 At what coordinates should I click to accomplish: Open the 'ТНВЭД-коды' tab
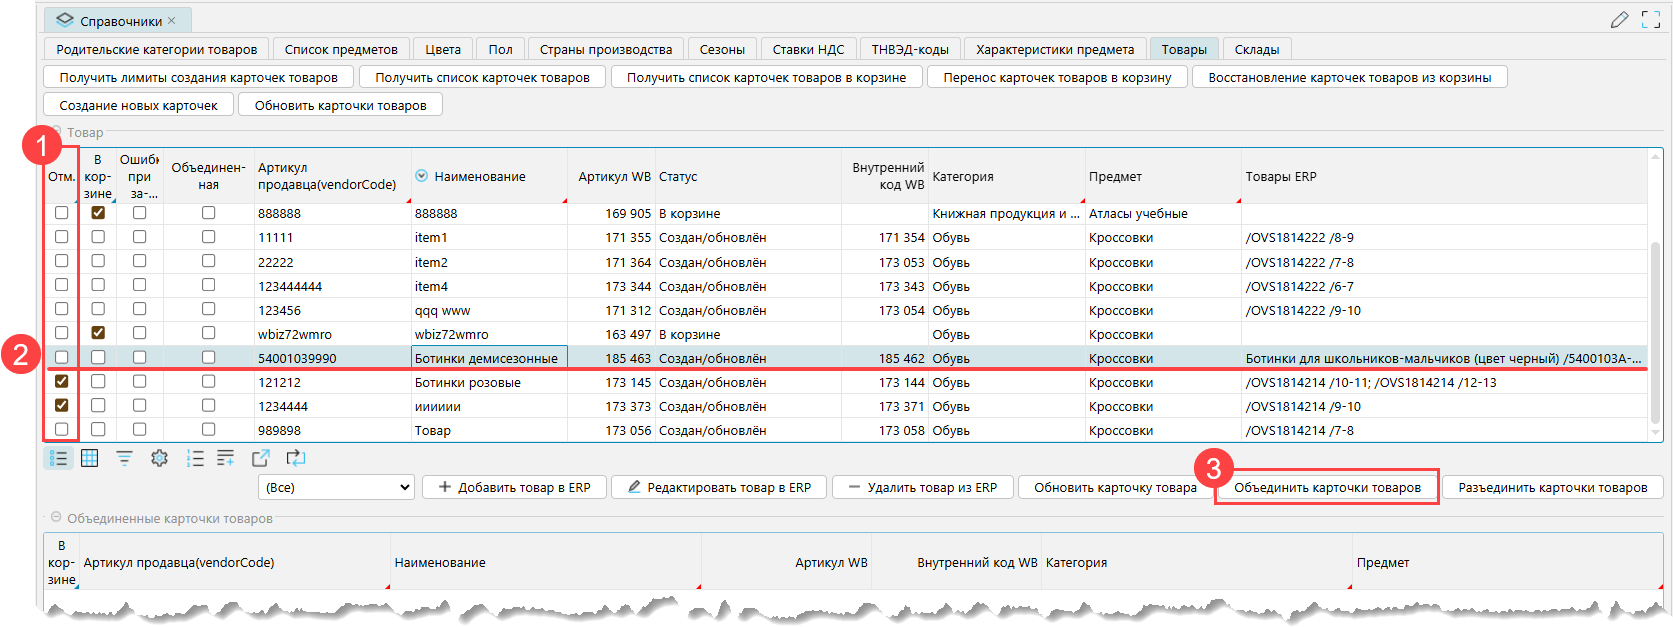coord(909,49)
